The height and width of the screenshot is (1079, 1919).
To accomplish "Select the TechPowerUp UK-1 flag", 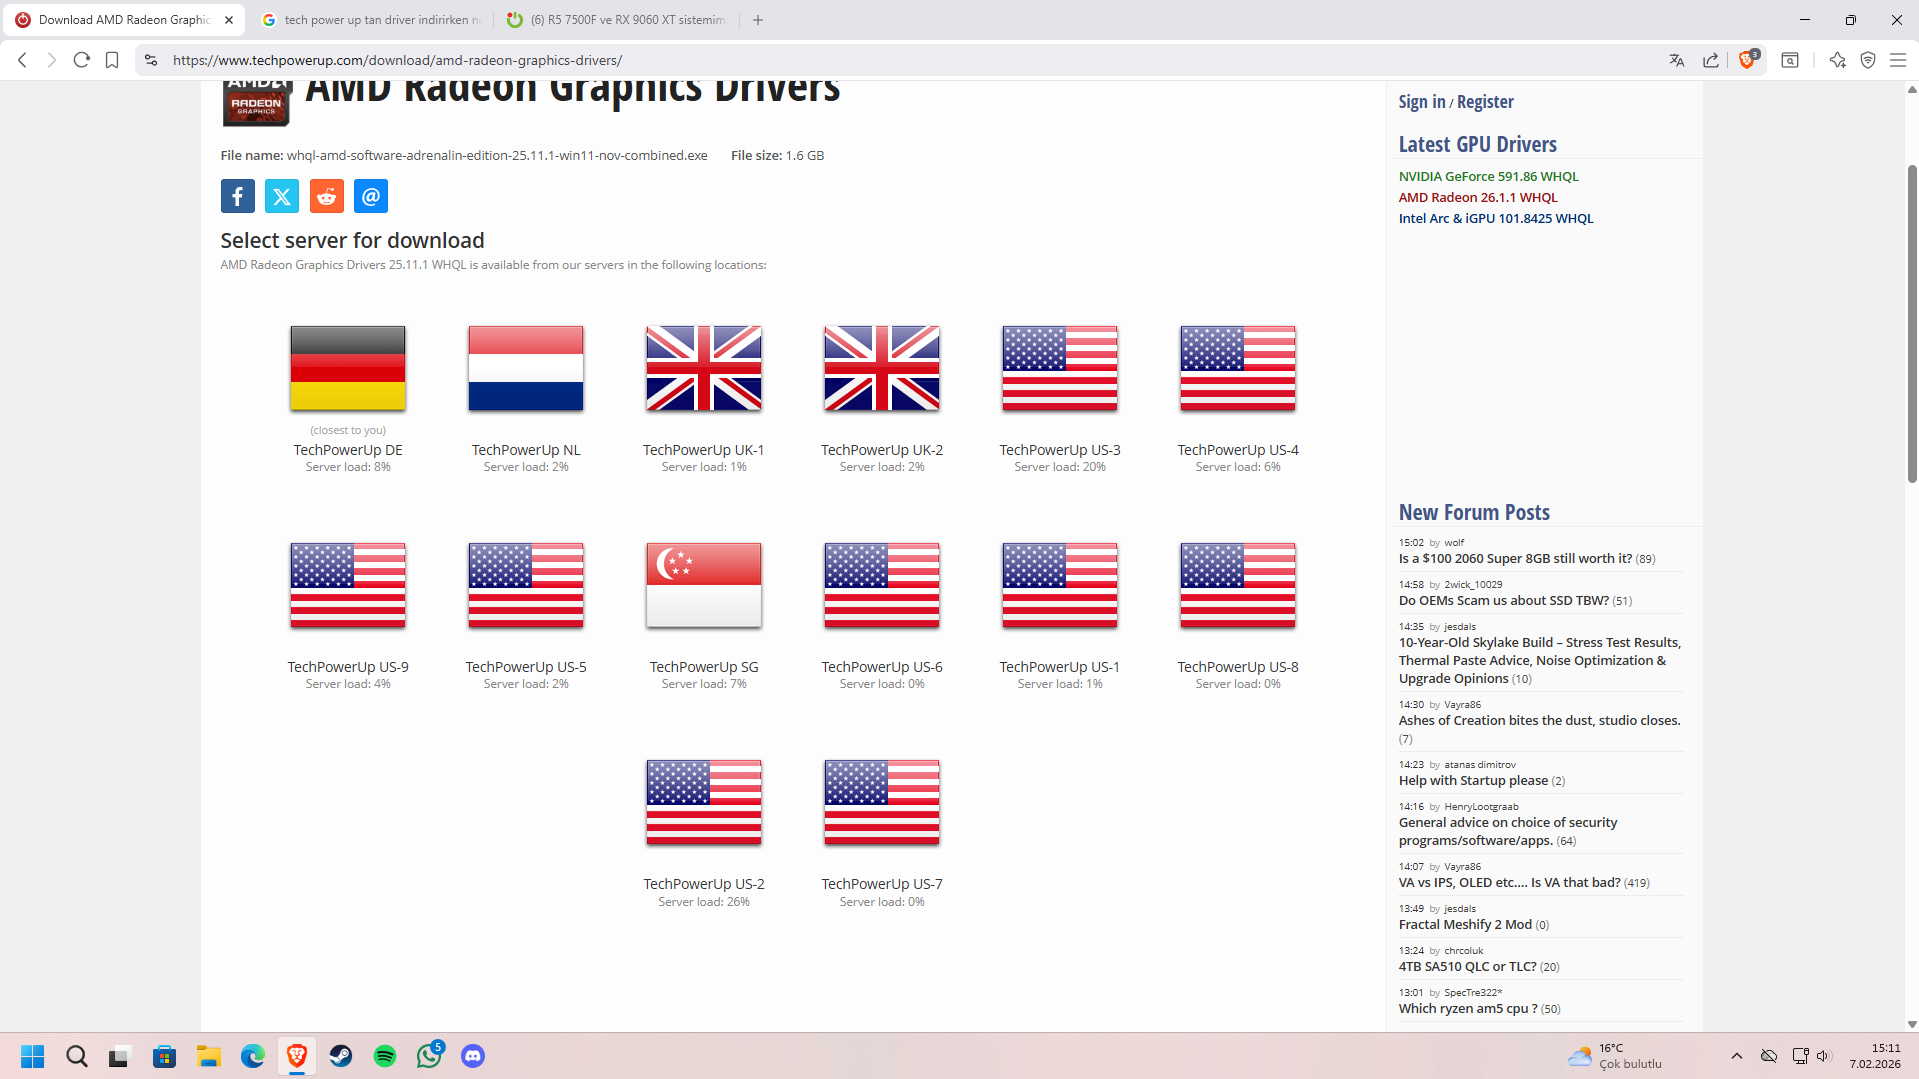I will click(x=704, y=368).
